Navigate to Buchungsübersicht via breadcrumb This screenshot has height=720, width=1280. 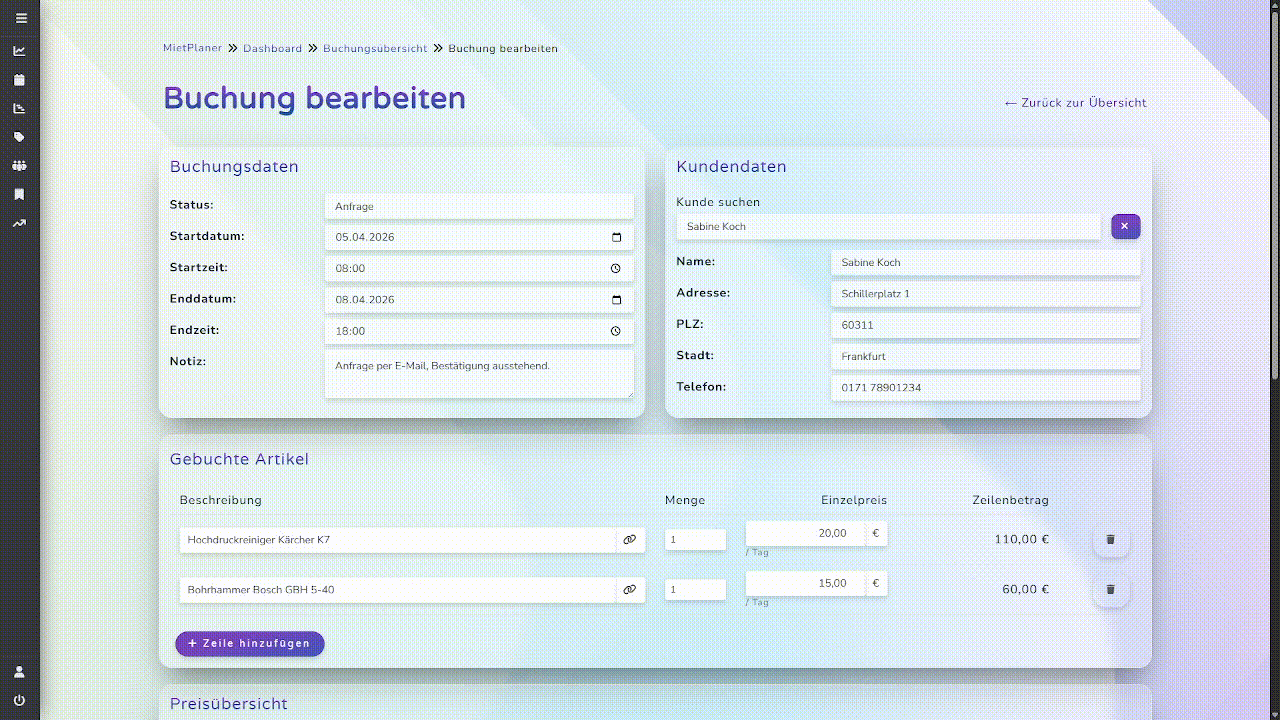pos(375,47)
